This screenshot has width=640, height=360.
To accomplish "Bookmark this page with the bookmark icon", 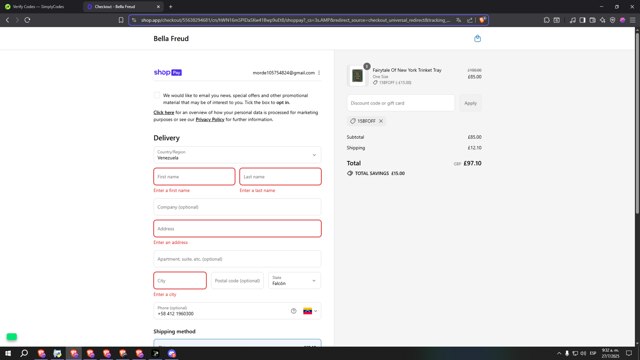I will coord(121,20).
